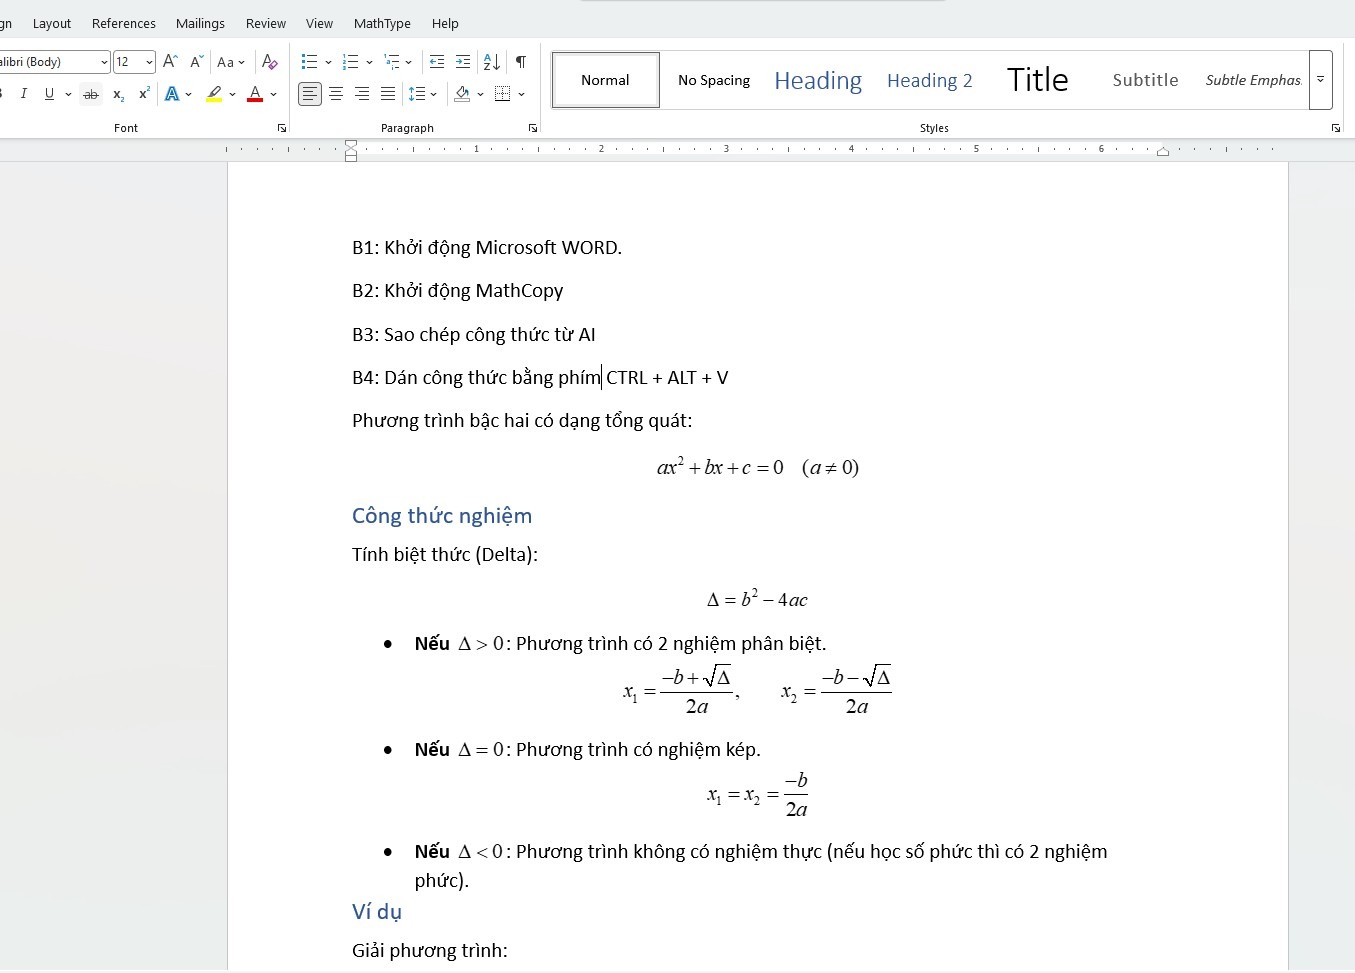Apply center alignment to the paragraph
This screenshot has height=973, width=1355.
[336, 94]
